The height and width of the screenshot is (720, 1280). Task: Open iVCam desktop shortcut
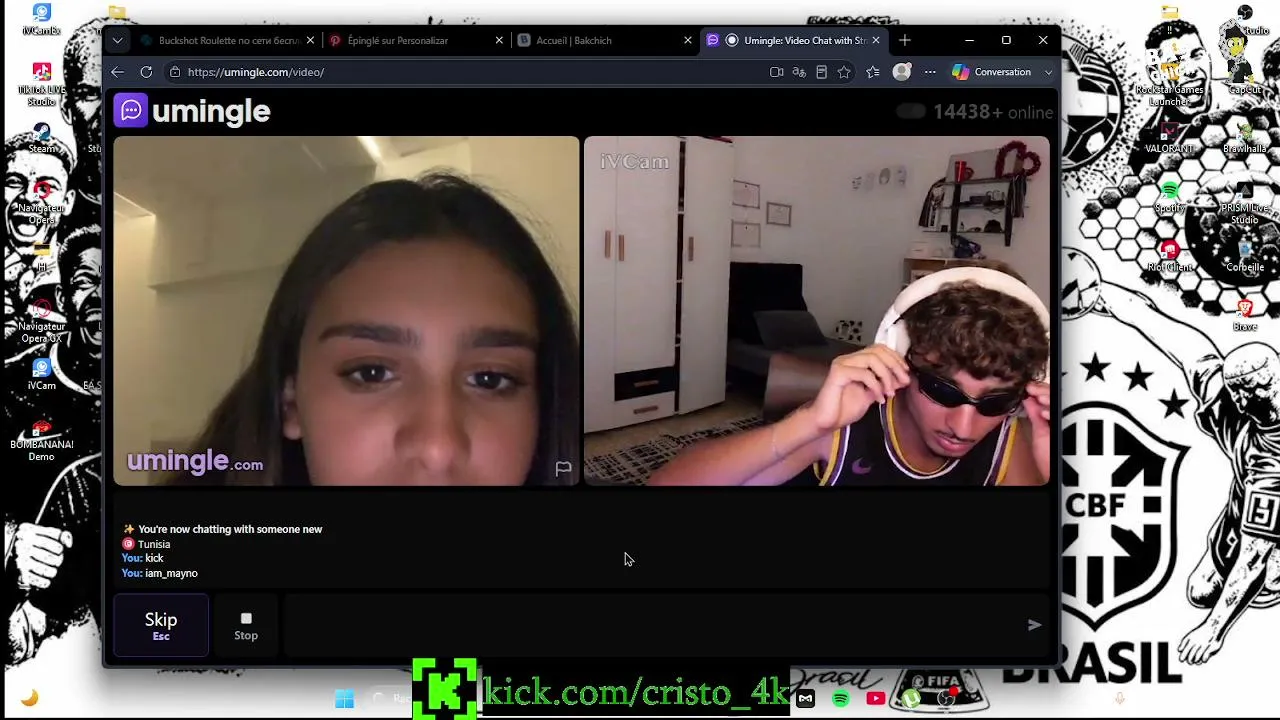pyautogui.click(x=42, y=373)
